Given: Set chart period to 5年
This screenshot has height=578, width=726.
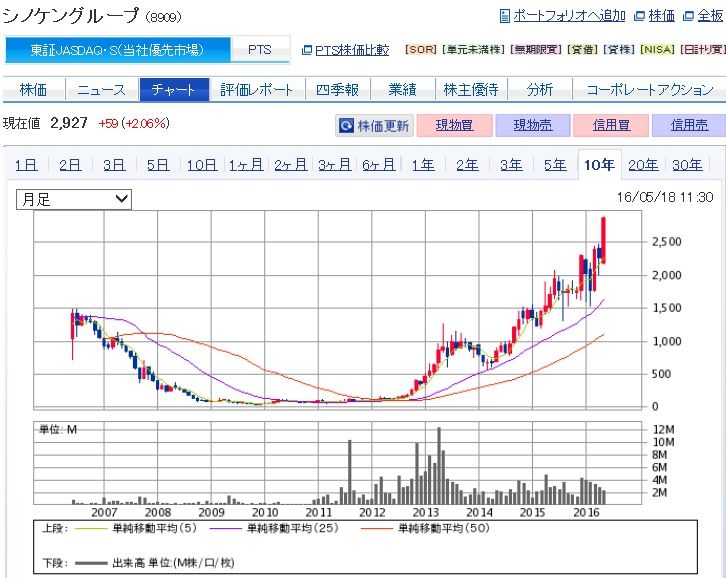Looking at the screenshot, I should tap(555, 165).
